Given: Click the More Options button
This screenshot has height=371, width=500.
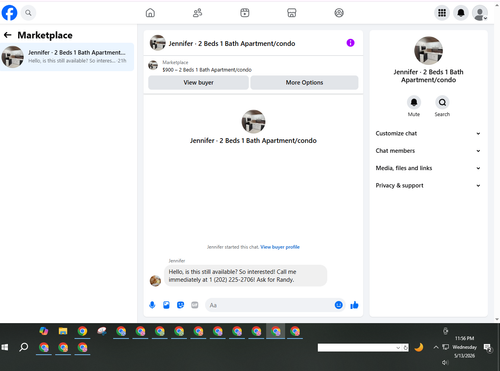Looking at the screenshot, I should (304, 83).
